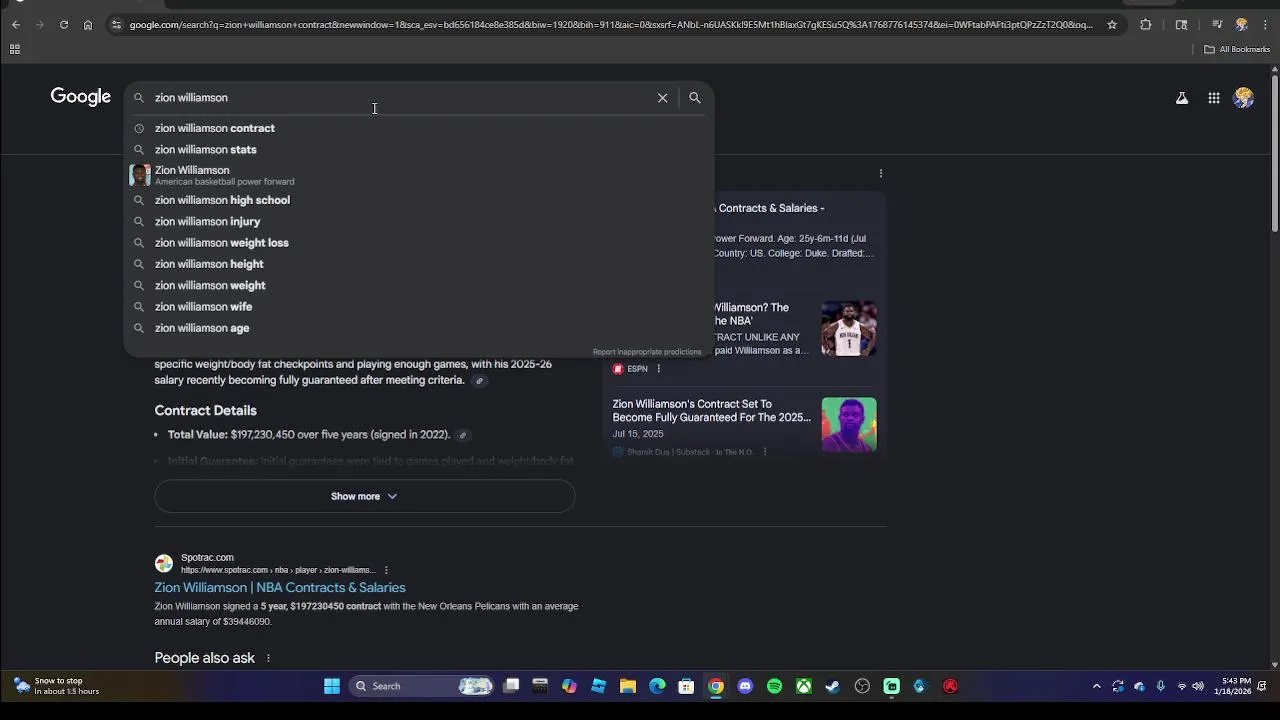Open Zion Williamson NBA Contracts & Salaries link

pos(280,588)
